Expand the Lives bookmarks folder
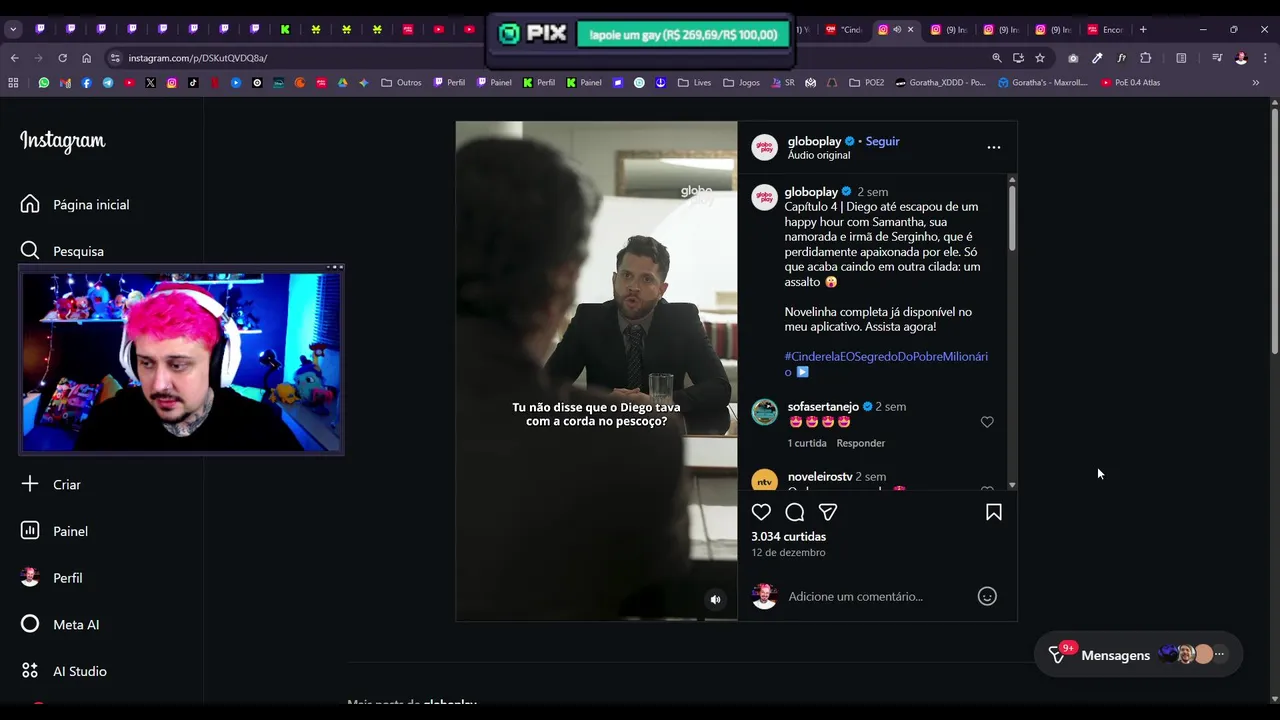Screen dimensions: 1280x720 (695, 83)
